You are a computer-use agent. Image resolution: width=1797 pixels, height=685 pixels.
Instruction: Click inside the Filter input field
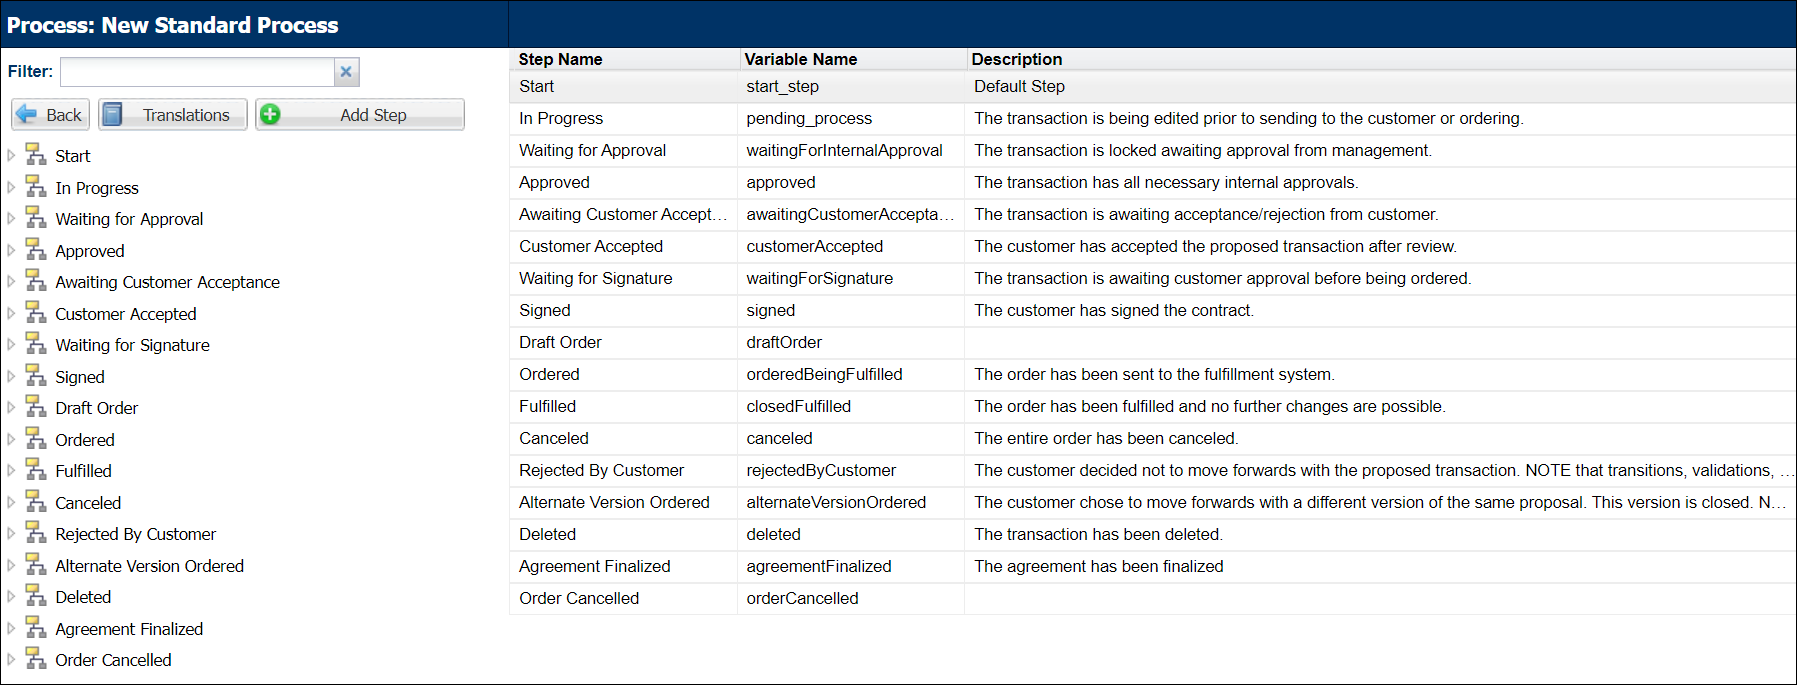(197, 71)
